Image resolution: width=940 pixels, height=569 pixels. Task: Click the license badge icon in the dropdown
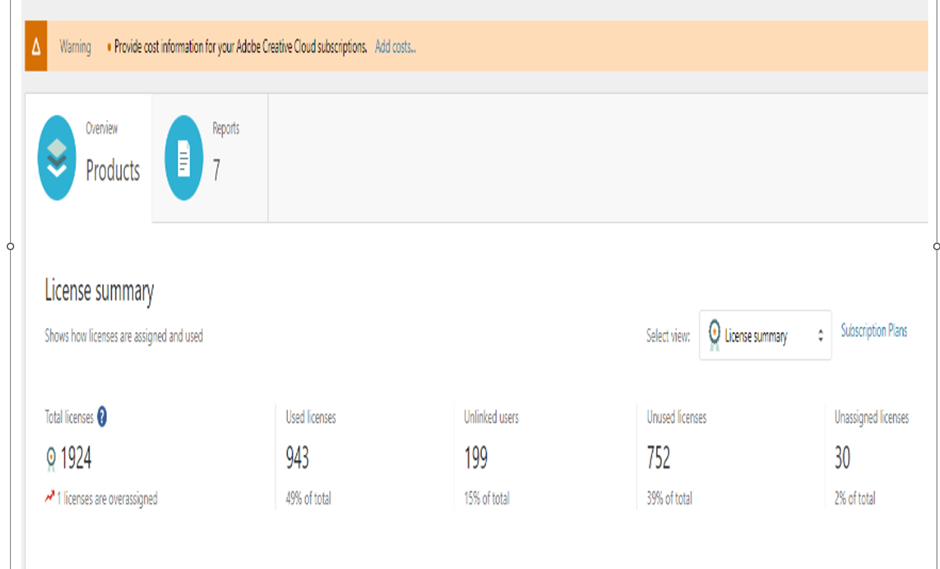click(714, 335)
